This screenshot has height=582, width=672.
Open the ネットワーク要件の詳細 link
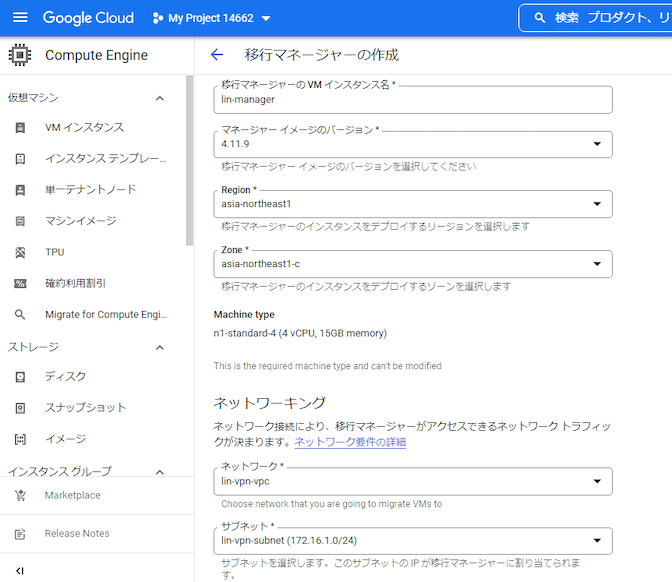click(350, 441)
